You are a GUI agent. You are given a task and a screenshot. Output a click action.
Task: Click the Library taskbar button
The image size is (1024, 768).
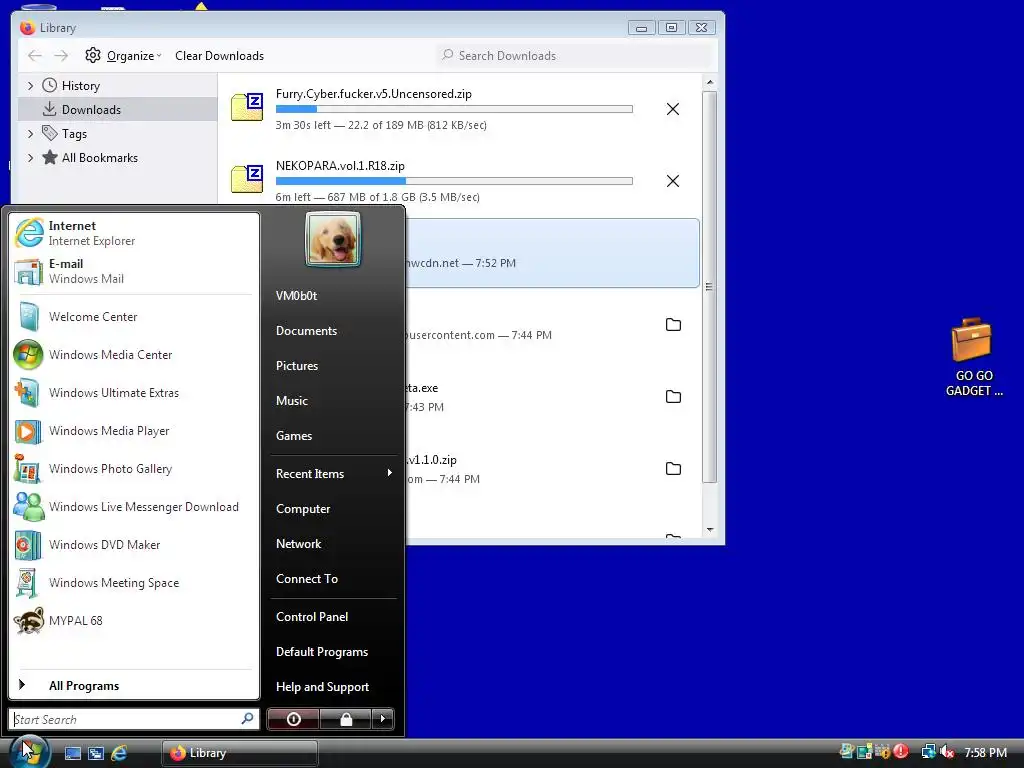[240, 753]
